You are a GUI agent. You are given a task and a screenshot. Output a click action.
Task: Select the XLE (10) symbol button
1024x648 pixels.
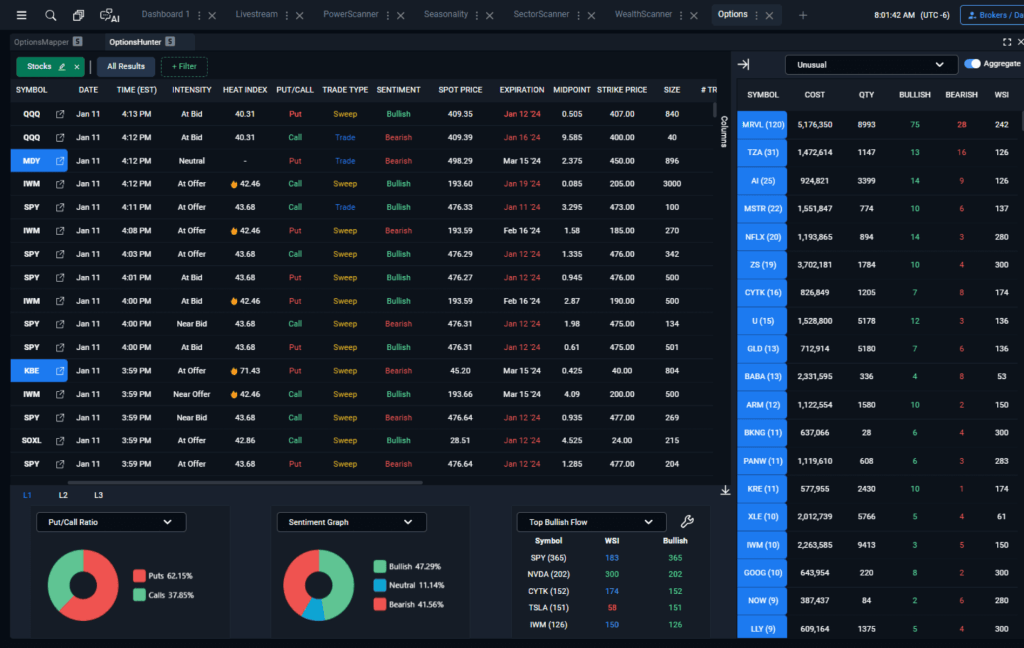click(762, 517)
